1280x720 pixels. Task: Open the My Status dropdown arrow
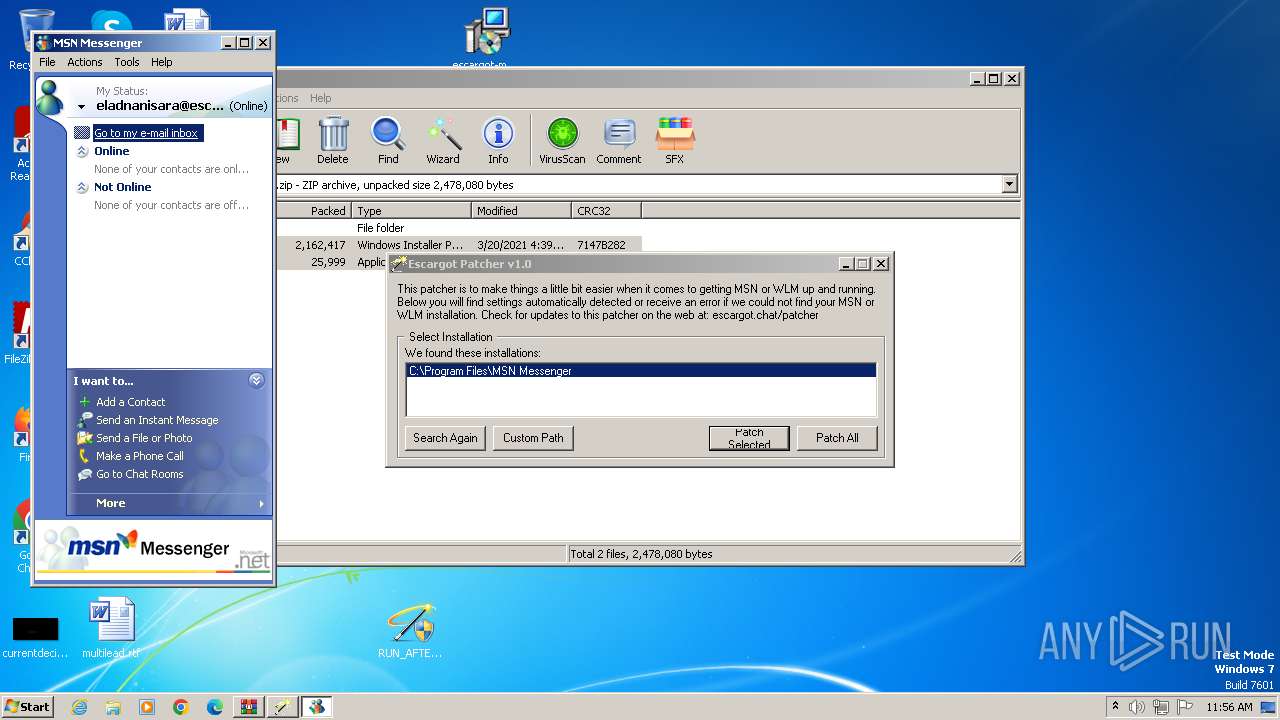82,106
